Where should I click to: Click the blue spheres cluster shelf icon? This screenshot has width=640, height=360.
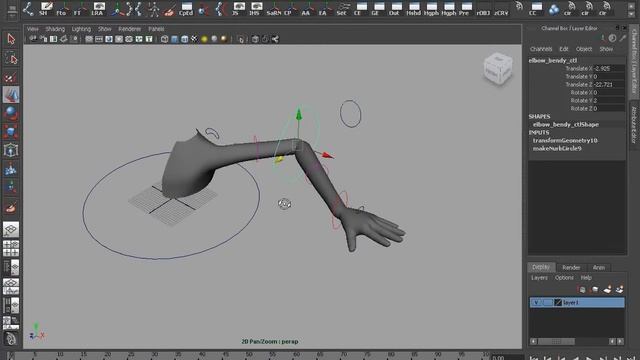coord(553,9)
